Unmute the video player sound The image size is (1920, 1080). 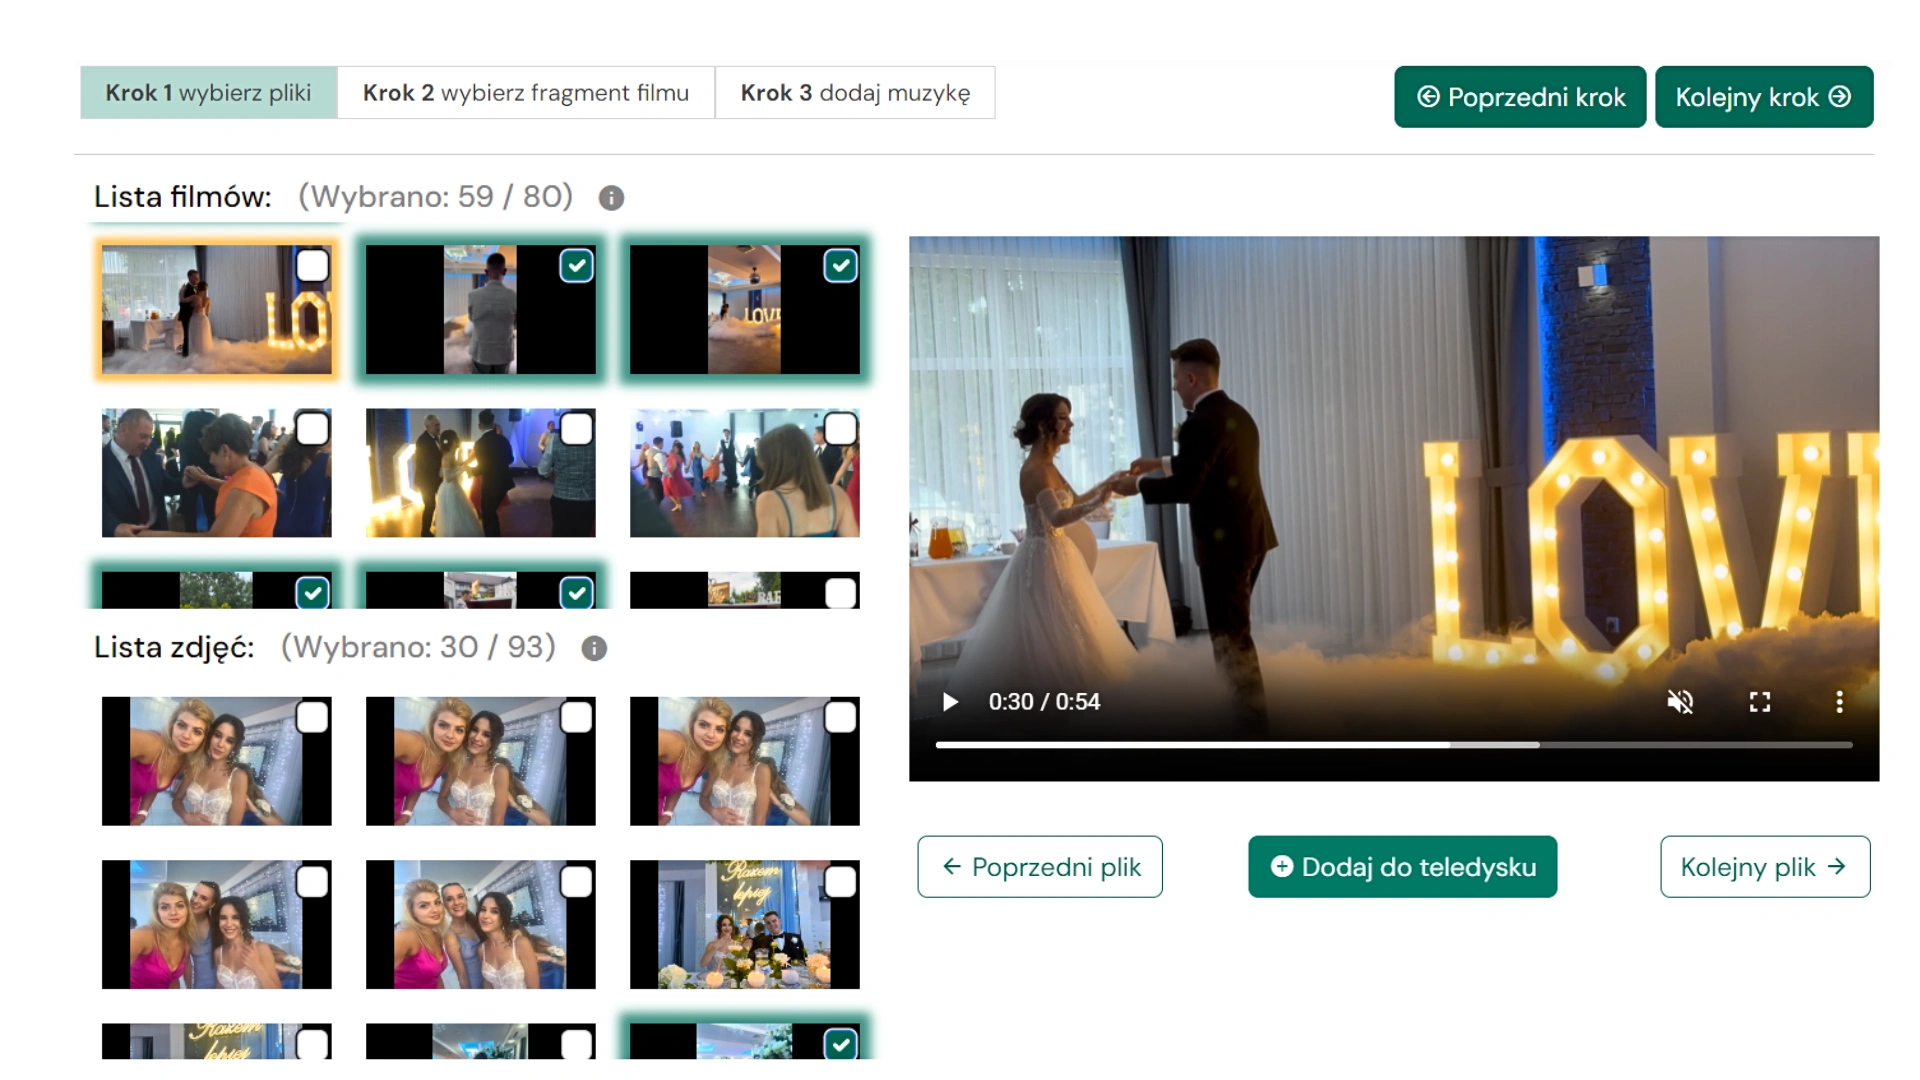pyautogui.click(x=1680, y=702)
